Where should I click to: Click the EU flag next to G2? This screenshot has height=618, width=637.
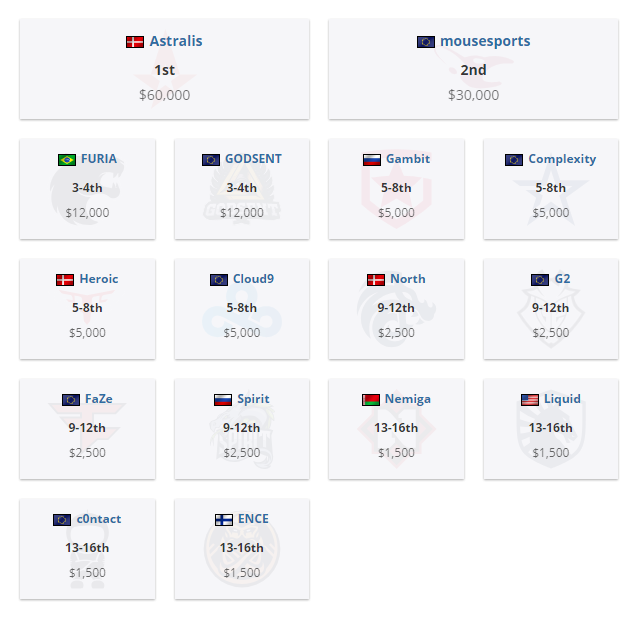tap(540, 280)
